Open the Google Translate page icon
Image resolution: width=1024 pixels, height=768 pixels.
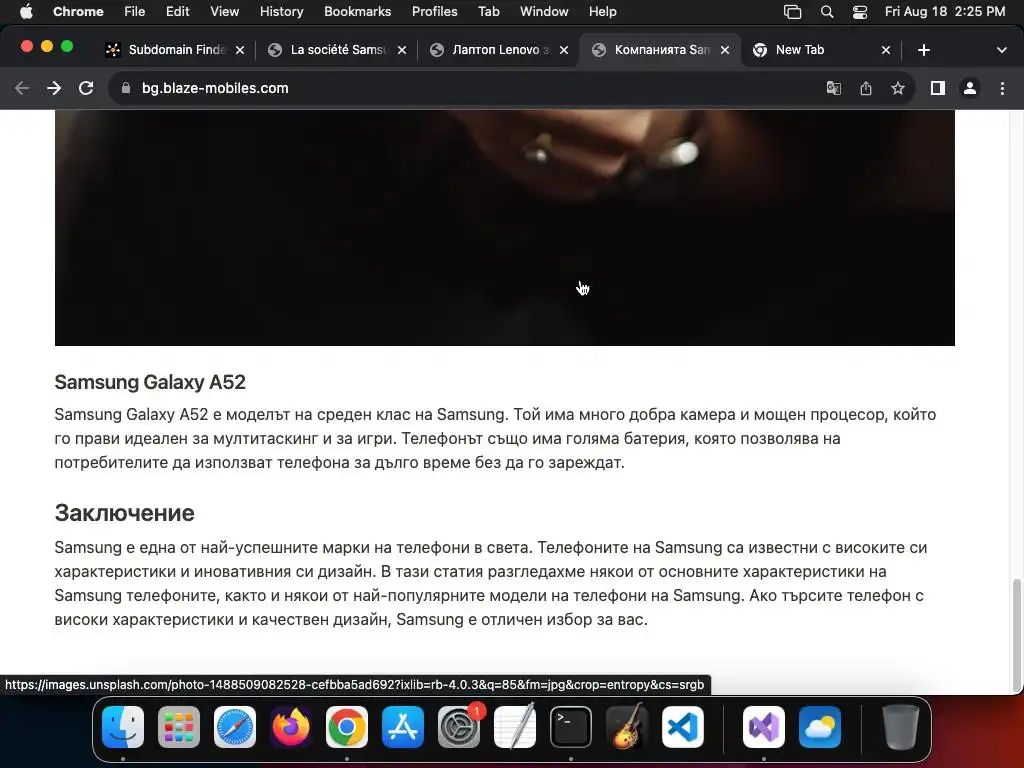[x=833, y=88]
